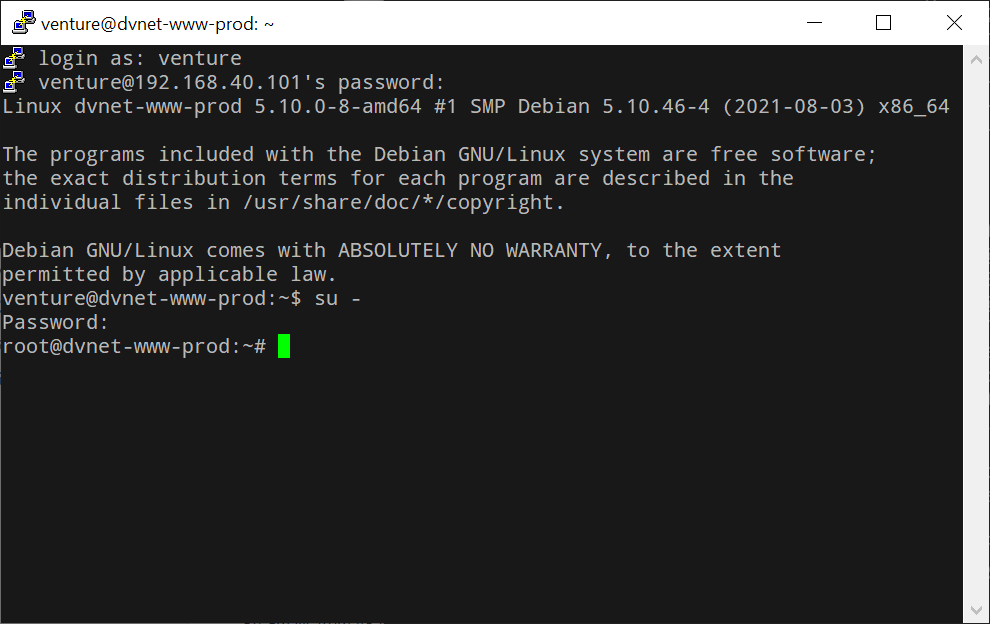
Task: Click the PuTTY icon beside "login as: venture"
Action: [x=14, y=58]
